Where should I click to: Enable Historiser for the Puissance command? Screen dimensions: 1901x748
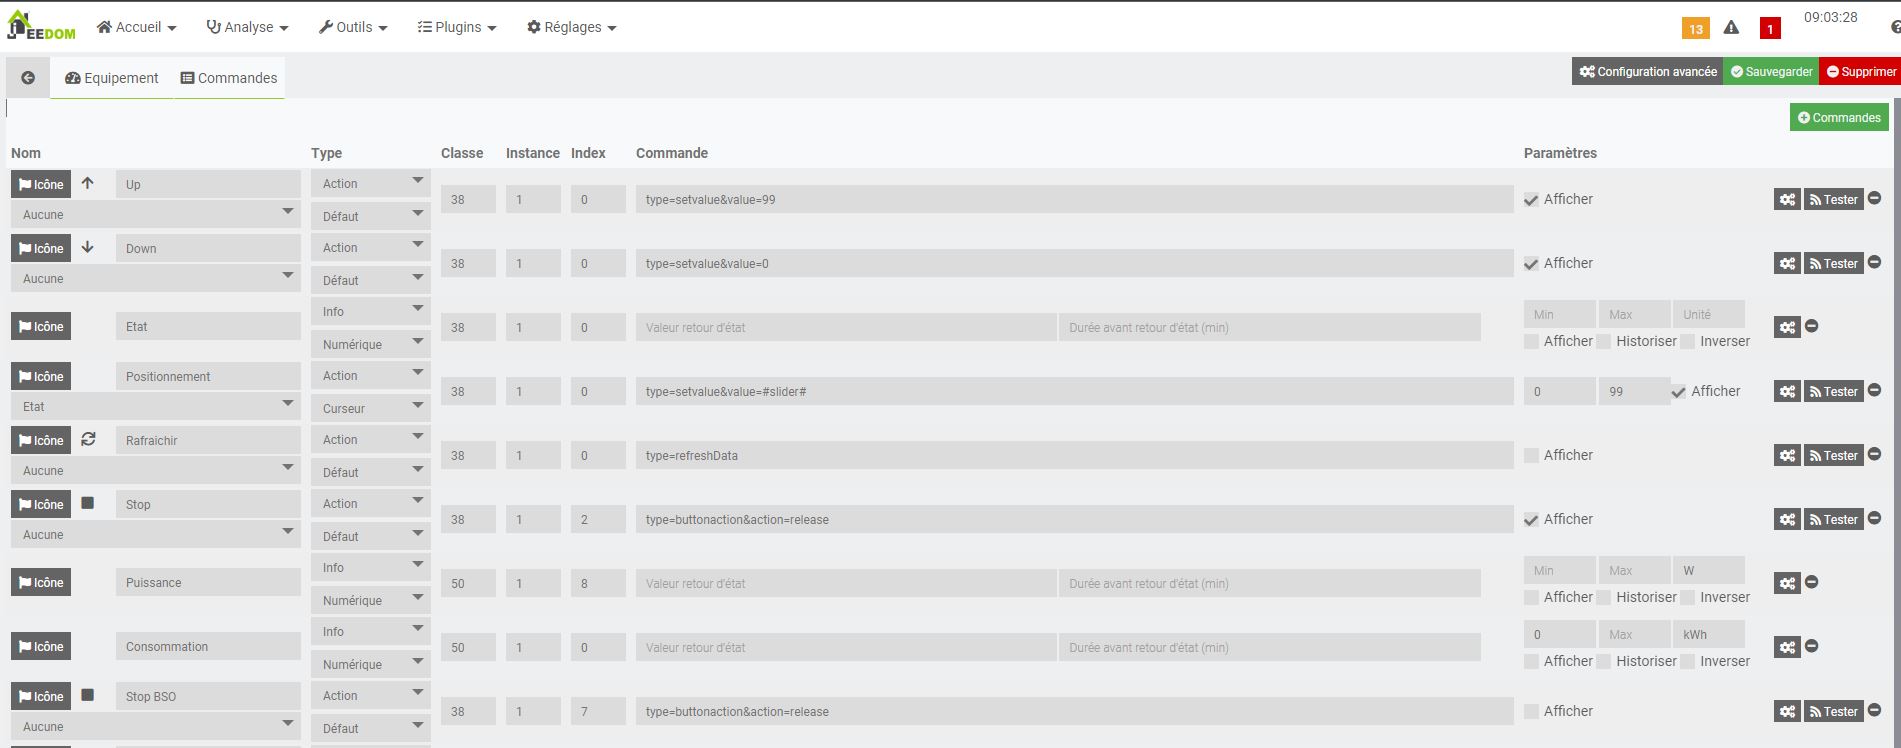coord(1604,598)
